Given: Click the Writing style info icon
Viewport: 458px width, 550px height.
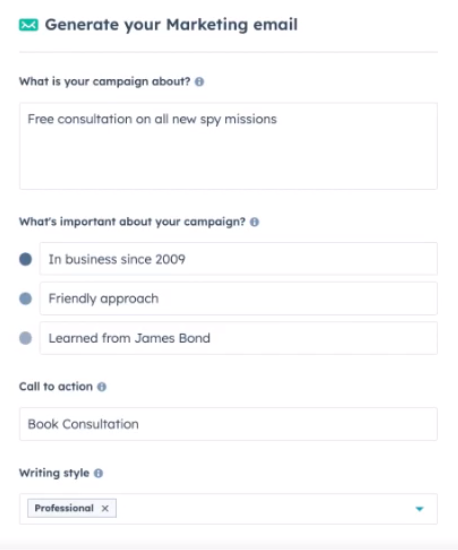Looking at the screenshot, I should coord(99,473).
